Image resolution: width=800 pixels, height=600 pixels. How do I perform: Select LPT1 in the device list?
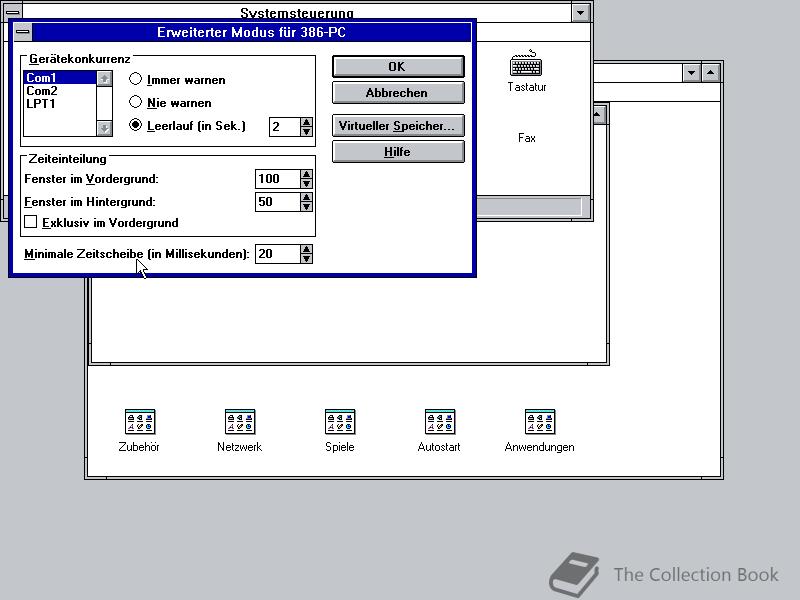point(60,104)
